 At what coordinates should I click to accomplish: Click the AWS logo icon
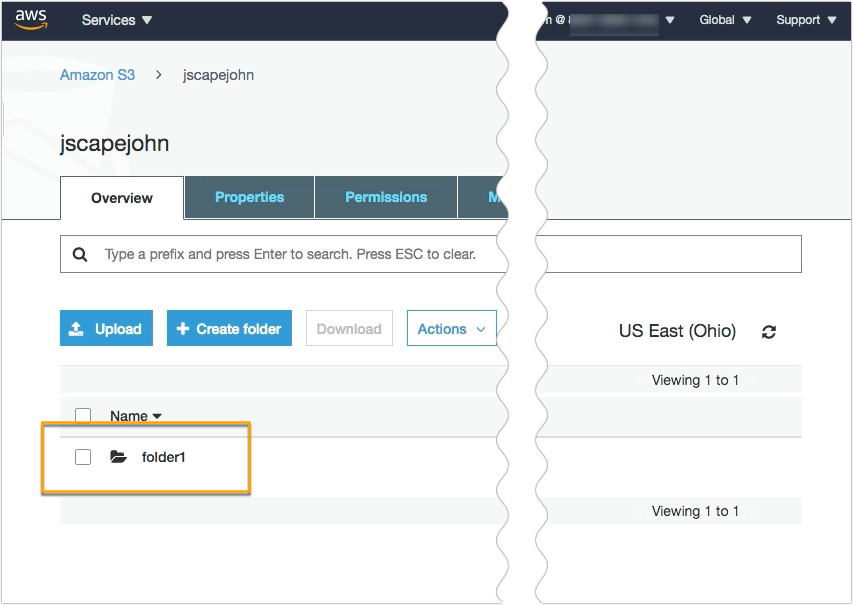(31, 19)
